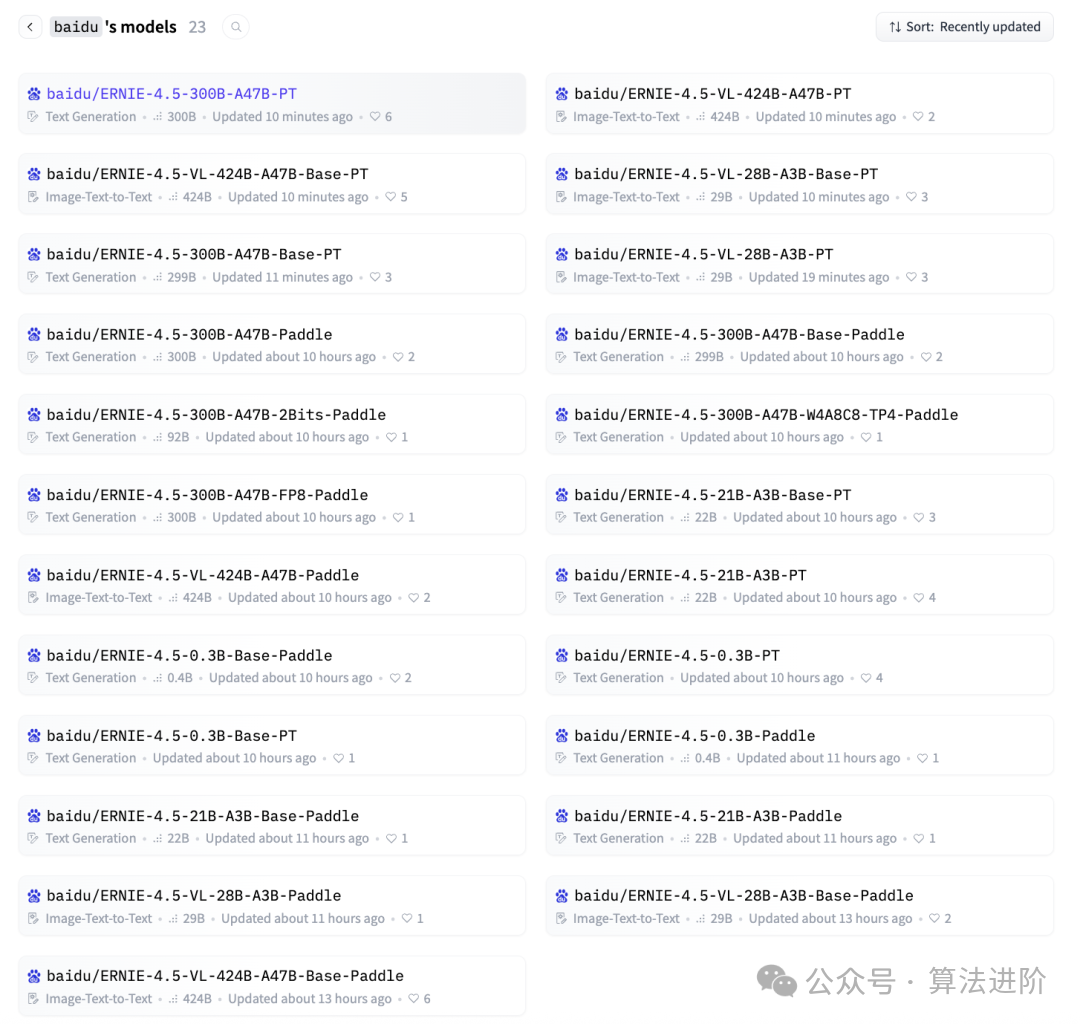Open the Sort: Recently updated dropdown
This screenshot has width=1080, height=1024.
point(964,27)
